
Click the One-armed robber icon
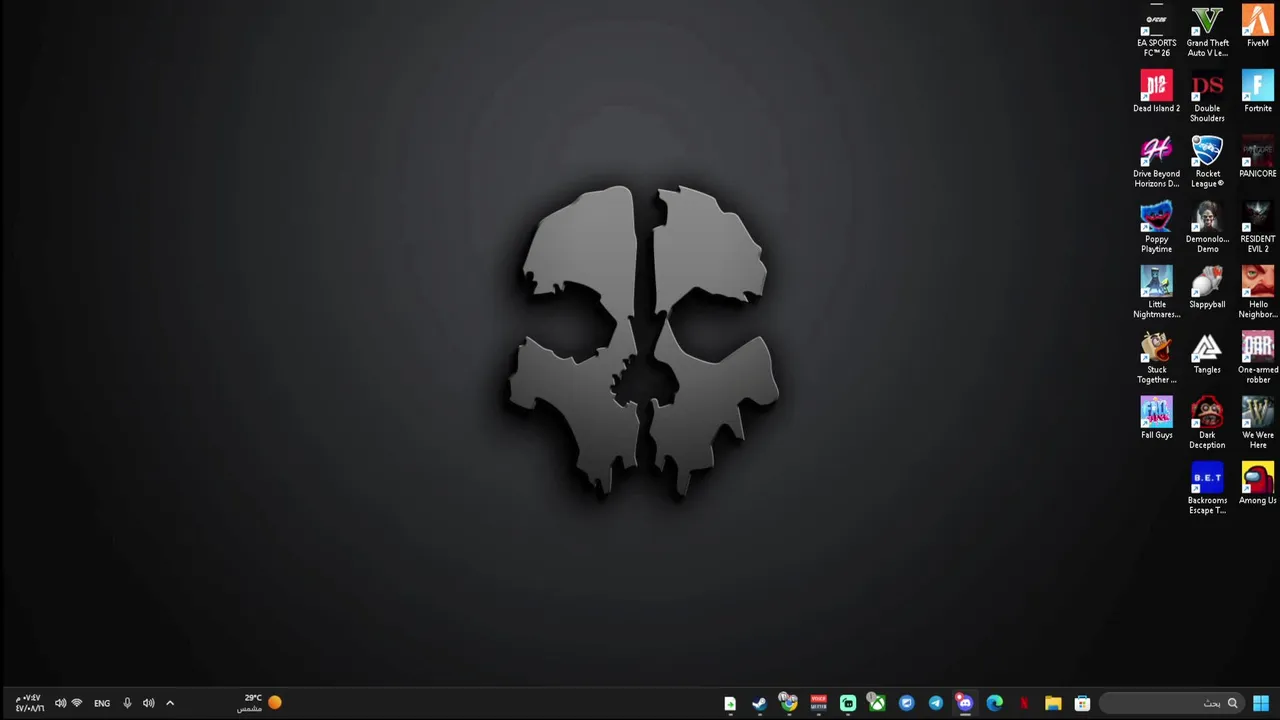[x=1258, y=358]
